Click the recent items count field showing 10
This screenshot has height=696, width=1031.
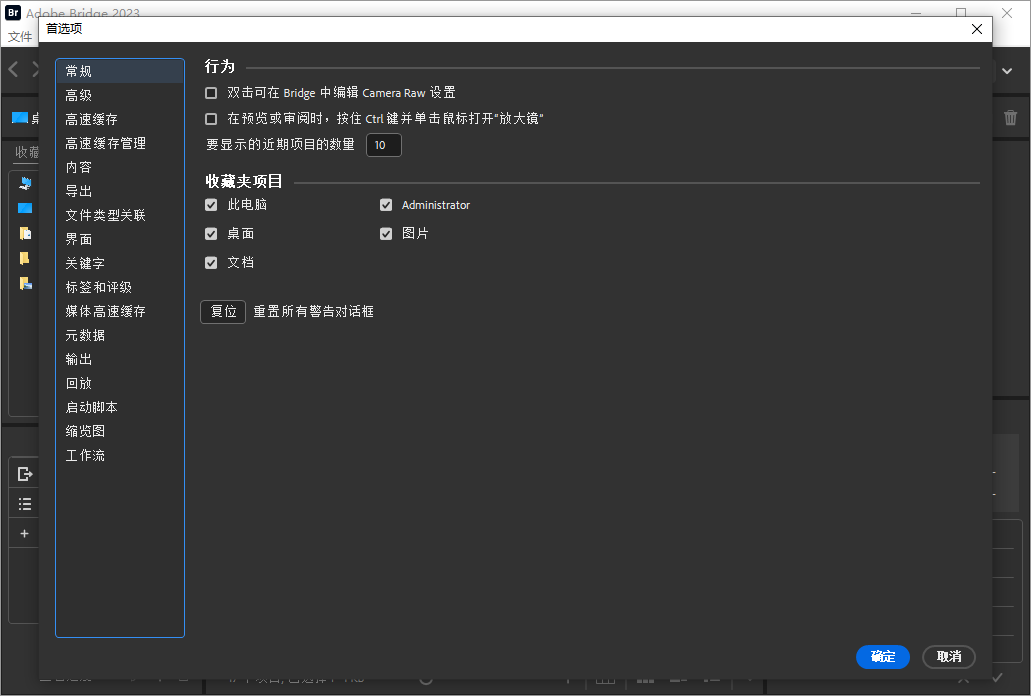pyautogui.click(x=384, y=145)
